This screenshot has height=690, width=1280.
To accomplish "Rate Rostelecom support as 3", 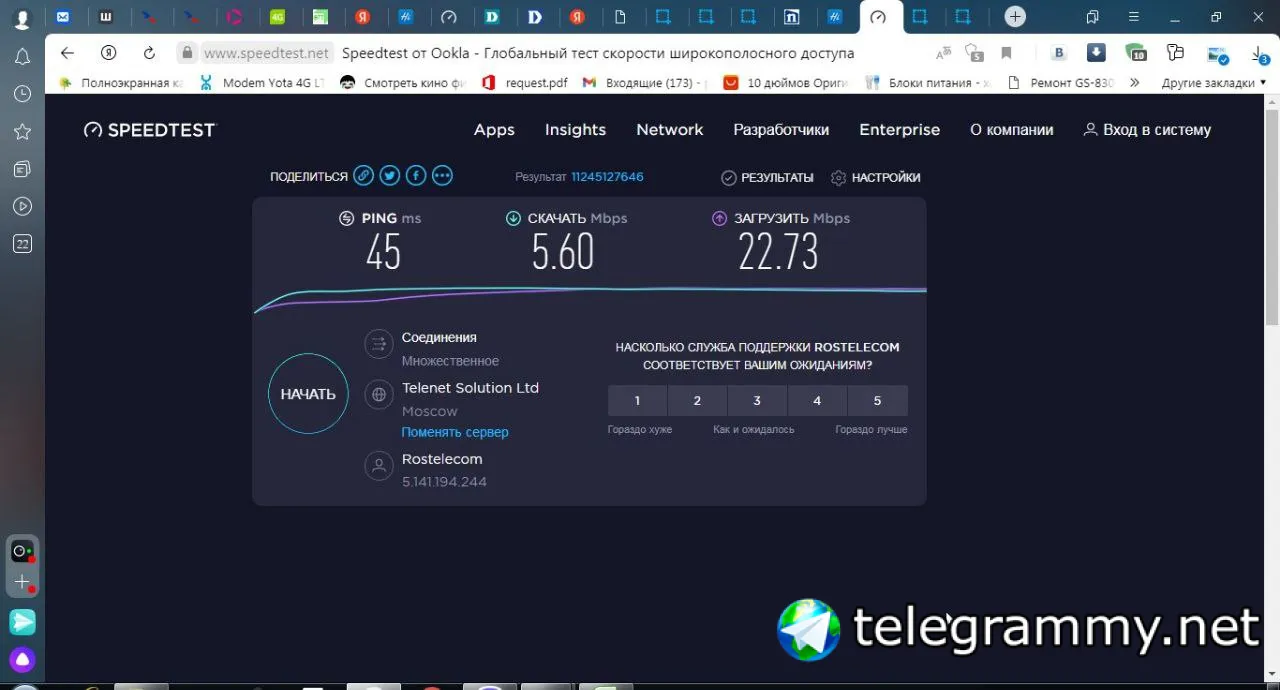I will click(x=757, y=401).
